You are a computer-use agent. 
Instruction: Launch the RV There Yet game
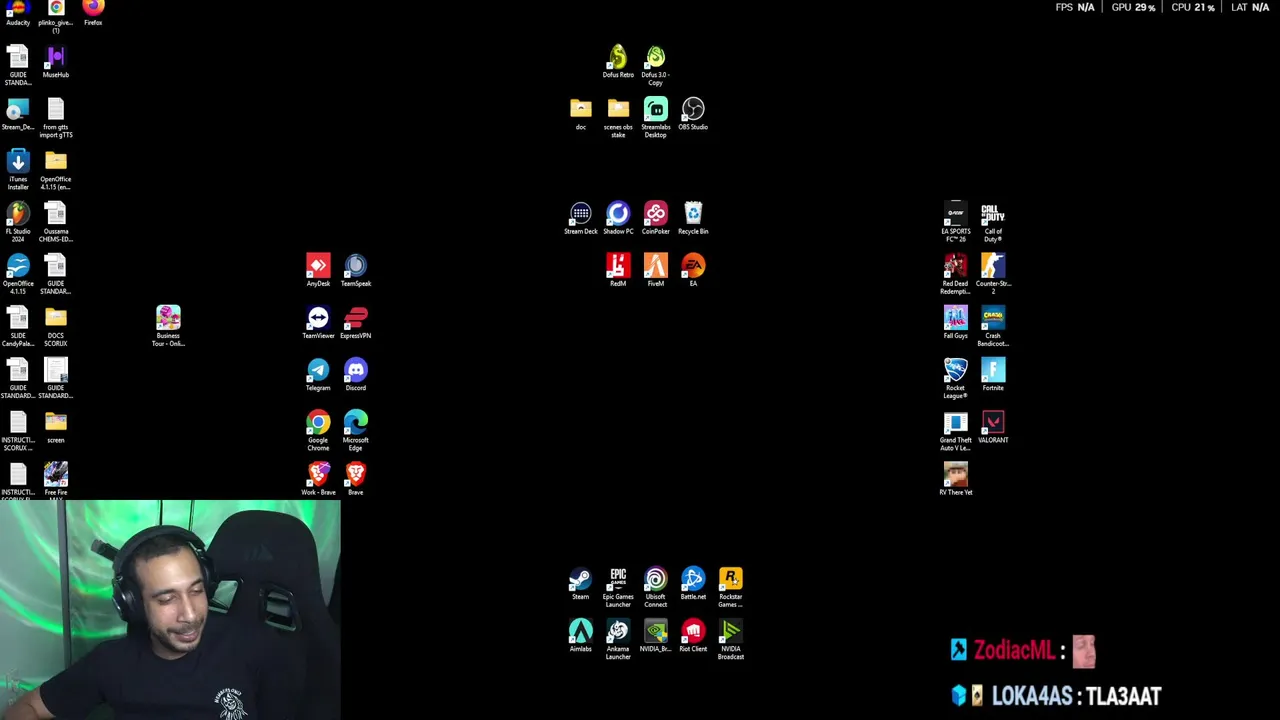pos(956,478)
